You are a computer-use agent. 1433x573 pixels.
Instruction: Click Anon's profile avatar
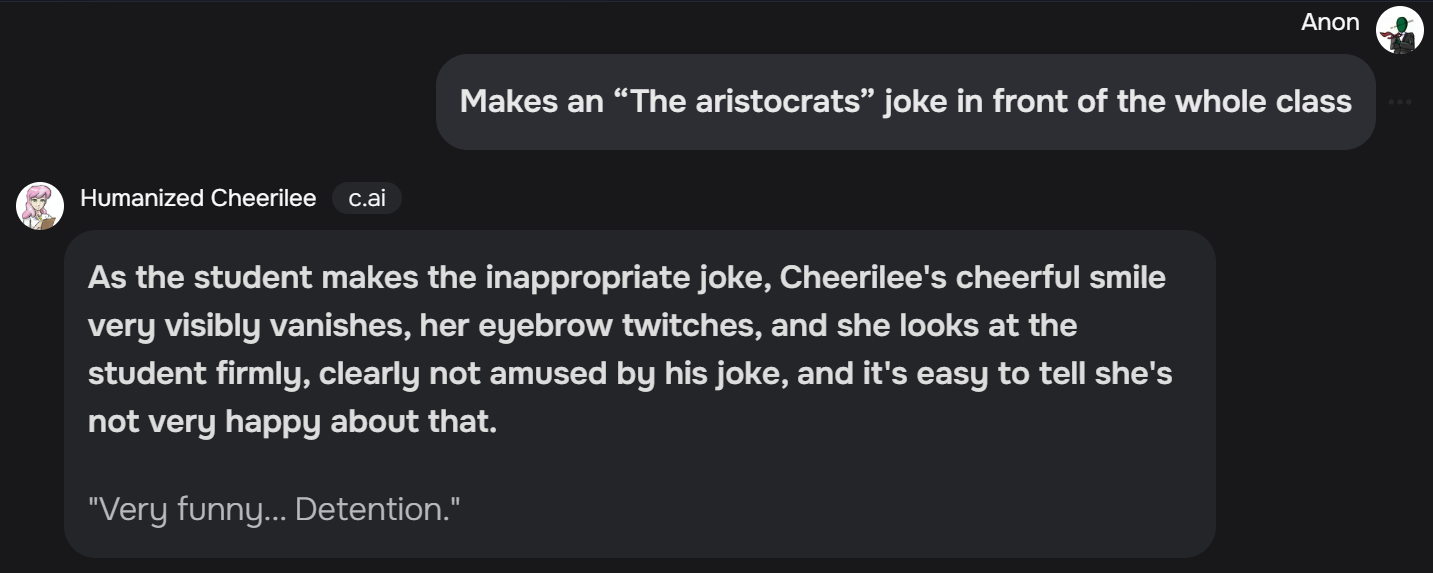[x=1399, y=30]
